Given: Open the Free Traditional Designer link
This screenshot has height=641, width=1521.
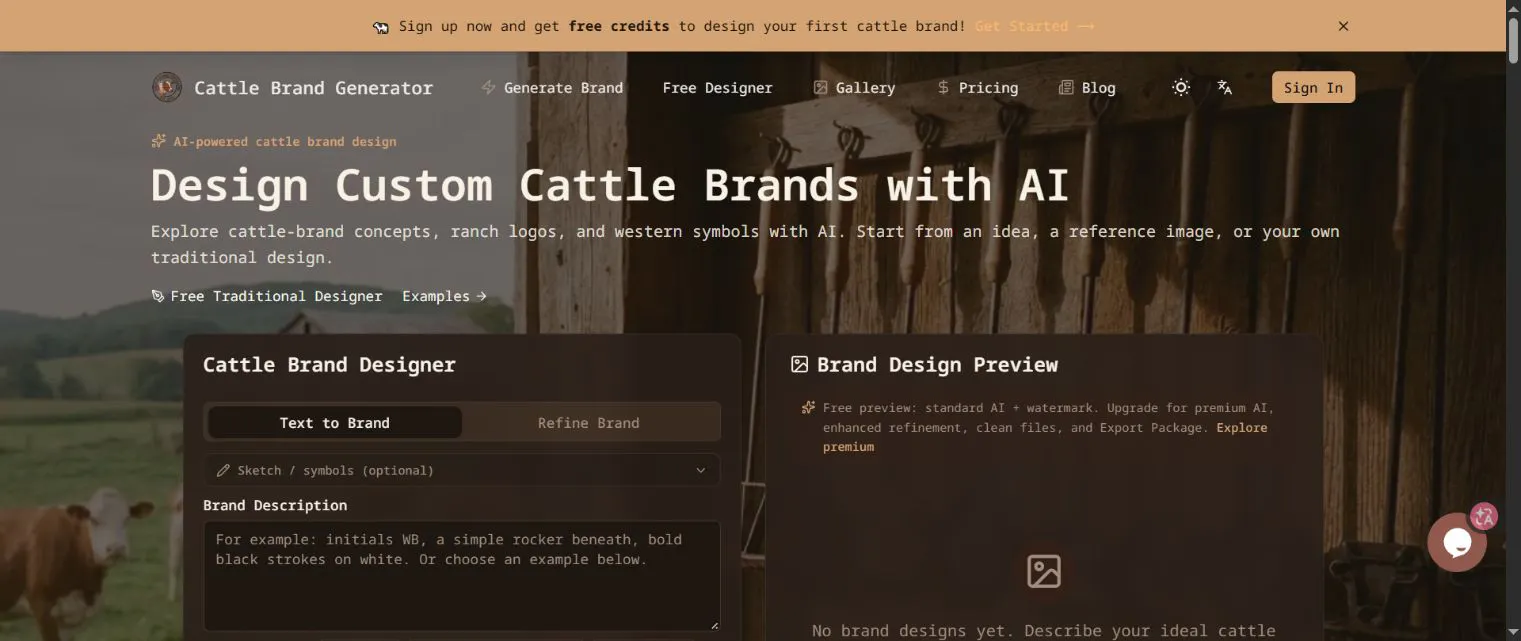Looking at the screenshot, I should tap(267, 296).
